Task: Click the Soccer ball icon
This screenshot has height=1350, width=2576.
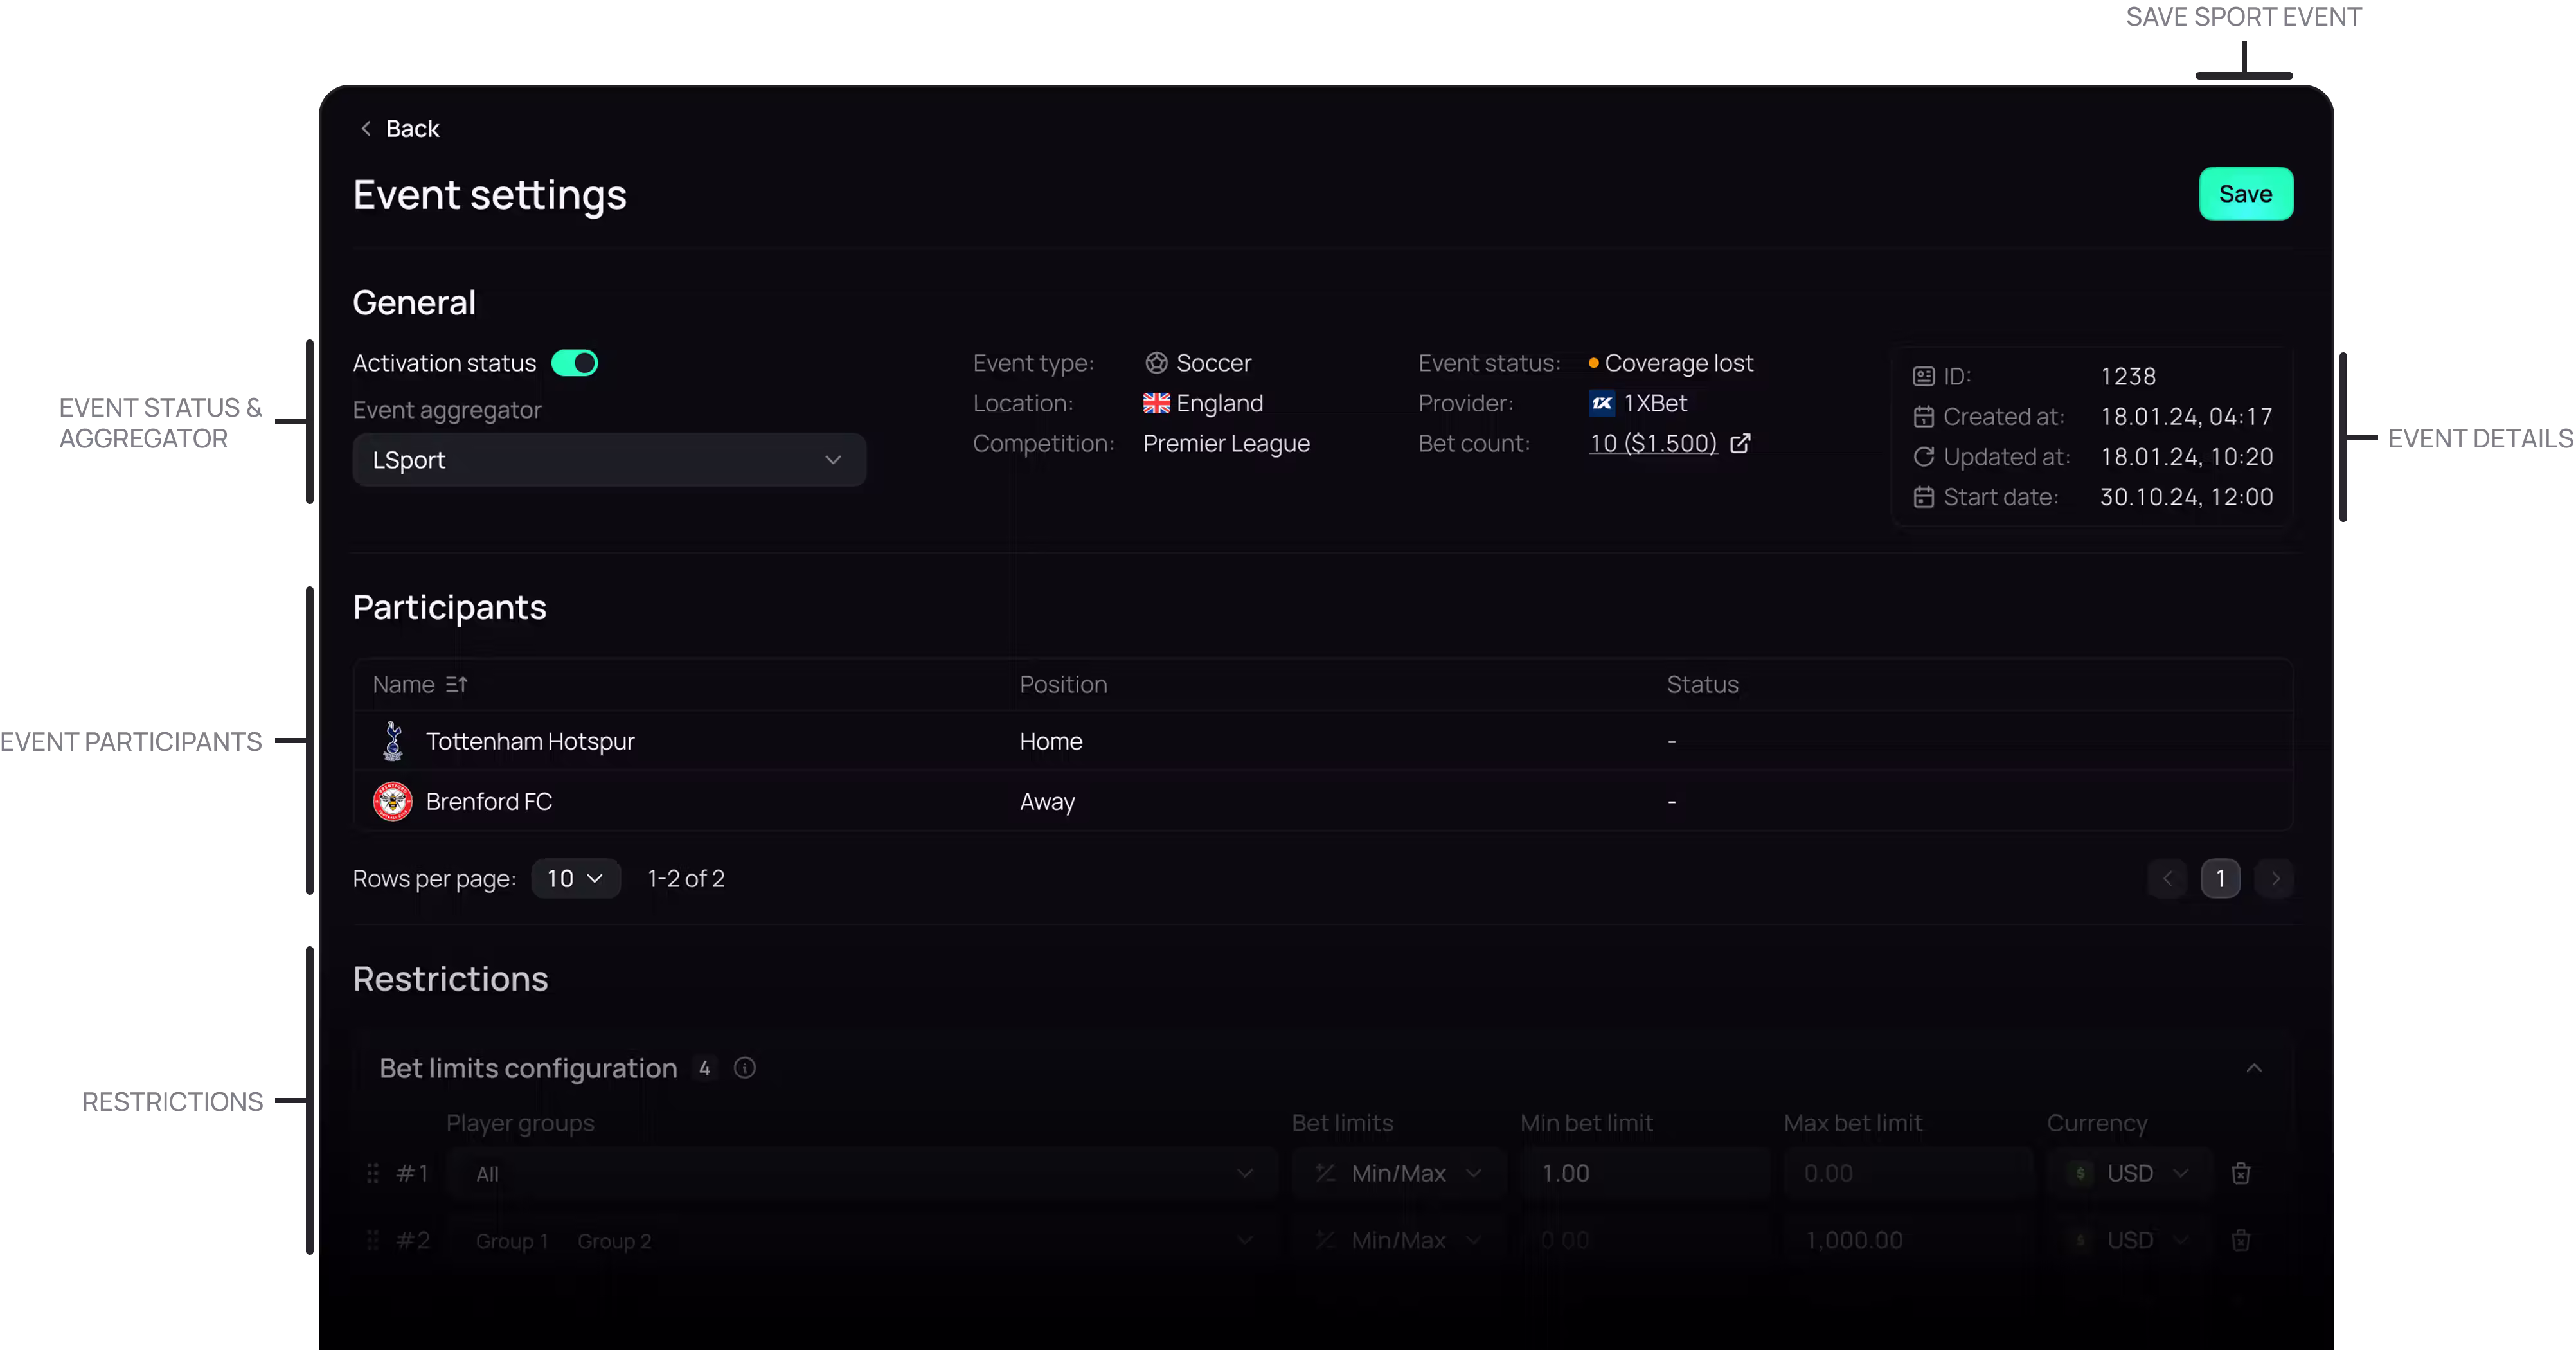Action: pyautogui.click(x=1156, y=363)
